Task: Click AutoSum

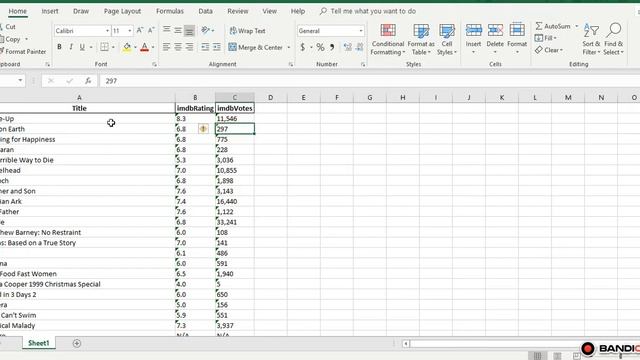Action: coord(553,26)
